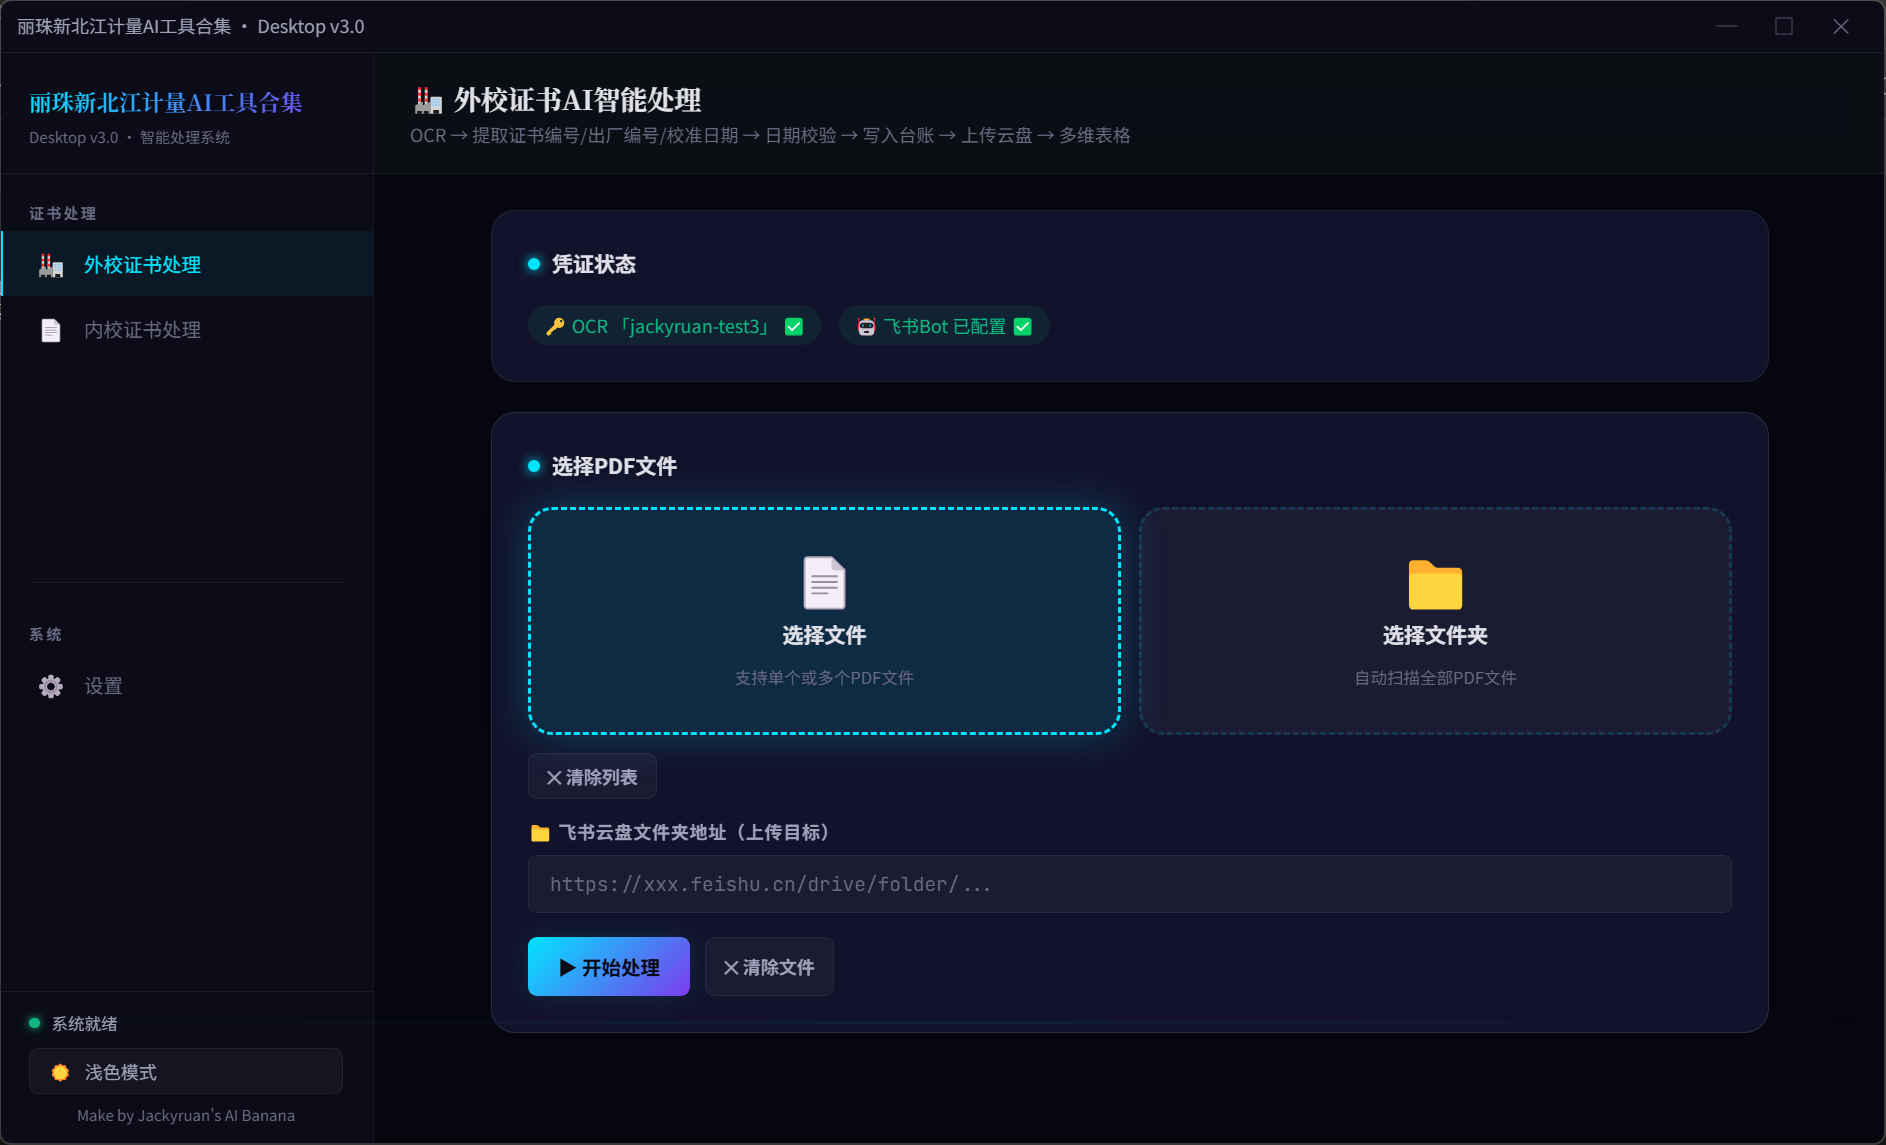Click Make by Jackyruan's AI Banana text

click(186, 1116)
